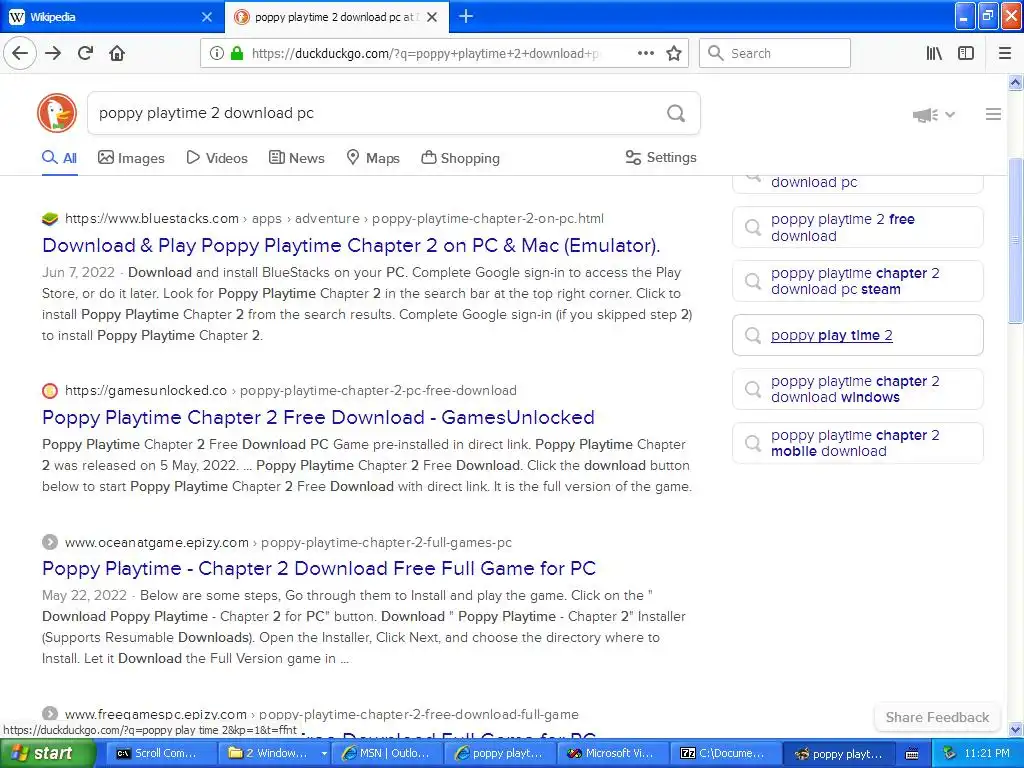Click the page scrollbar down arrow
Screen dimensions: 1024x768
click(x=1016, y=729)
